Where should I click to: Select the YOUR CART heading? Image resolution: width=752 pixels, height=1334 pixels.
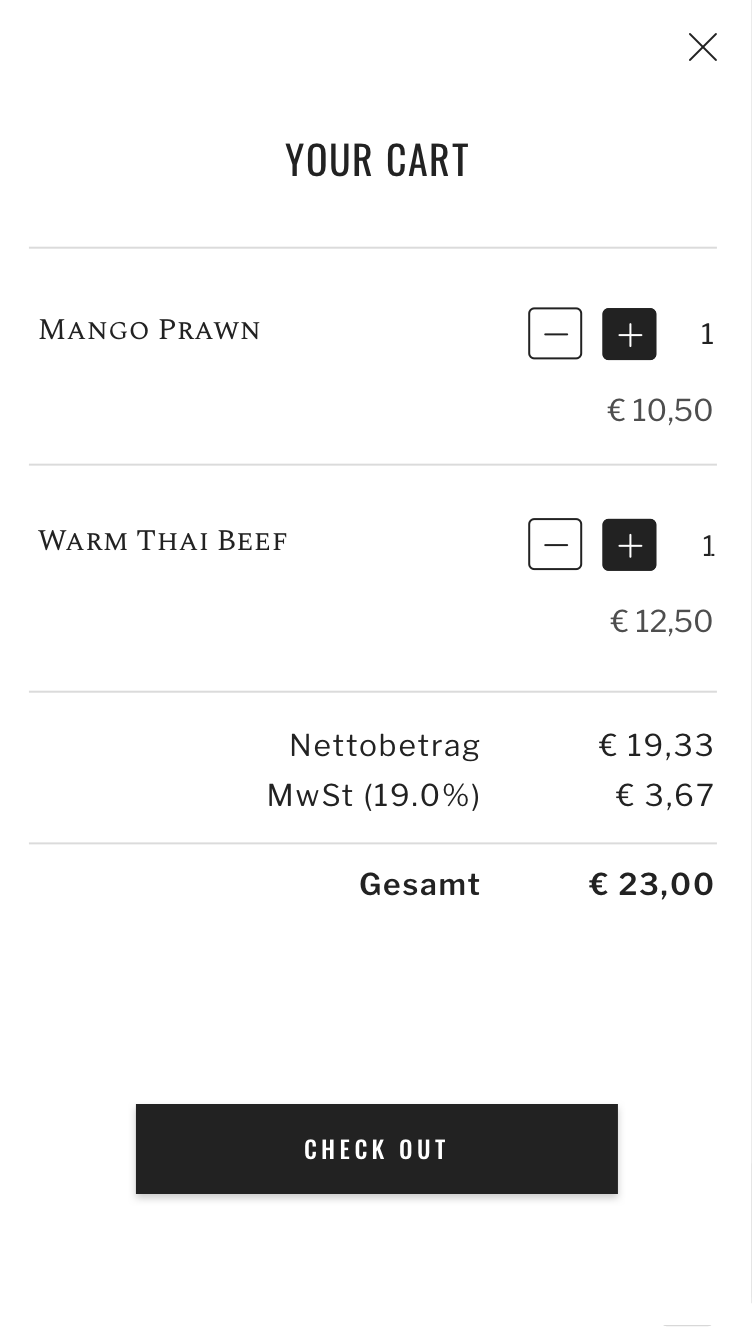[377, 158]
